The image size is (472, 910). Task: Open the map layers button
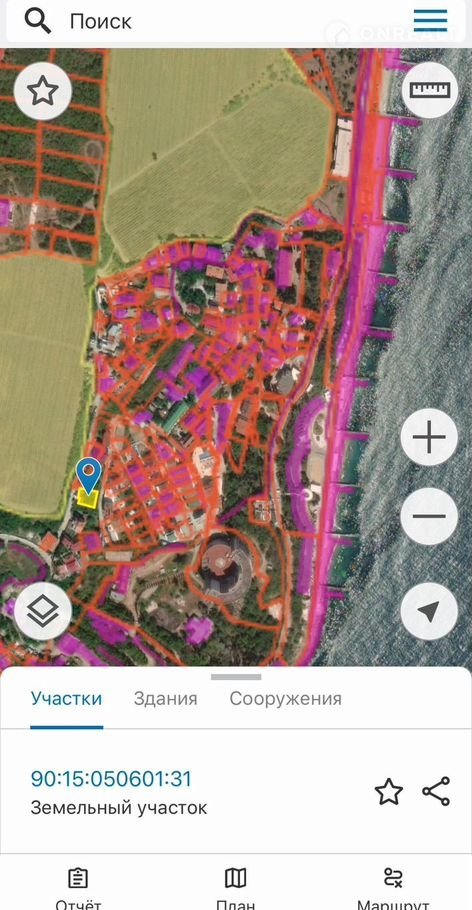point(43,611)
